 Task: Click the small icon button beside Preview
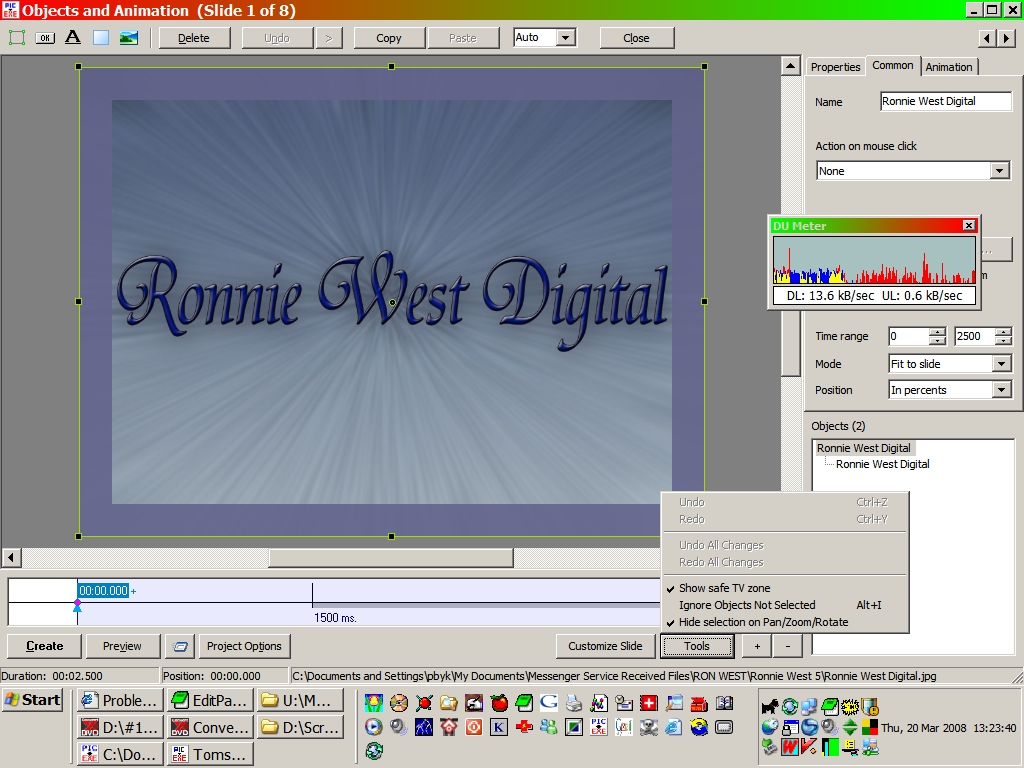(x=180, y=646)
